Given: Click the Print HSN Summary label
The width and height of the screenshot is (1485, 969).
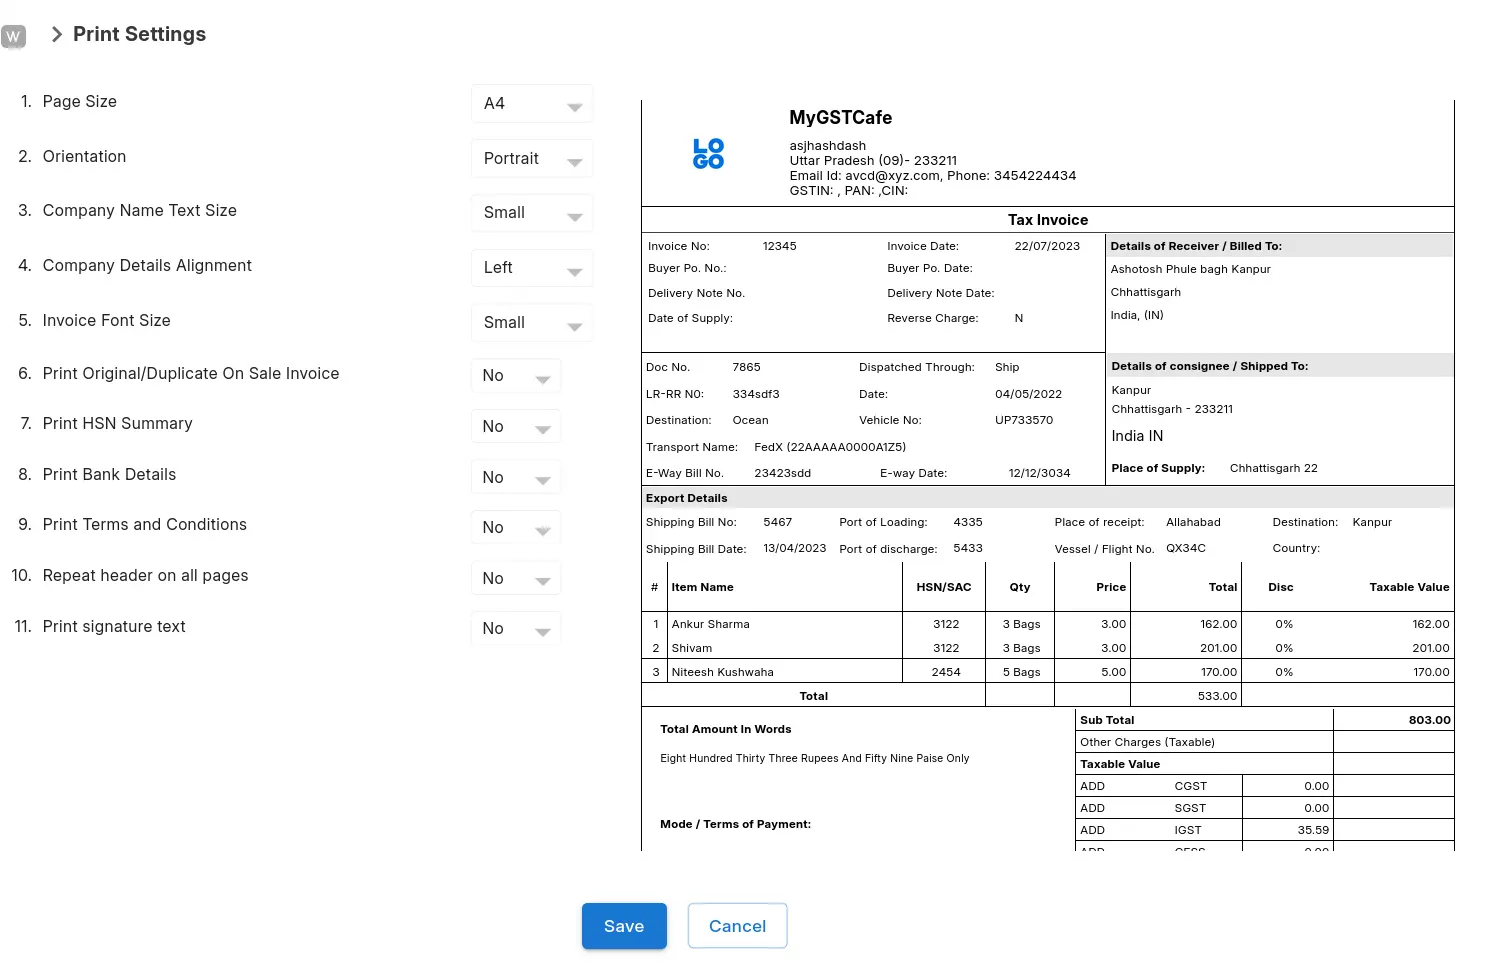Looking at the screenshot, I should (x=117, y=423).
